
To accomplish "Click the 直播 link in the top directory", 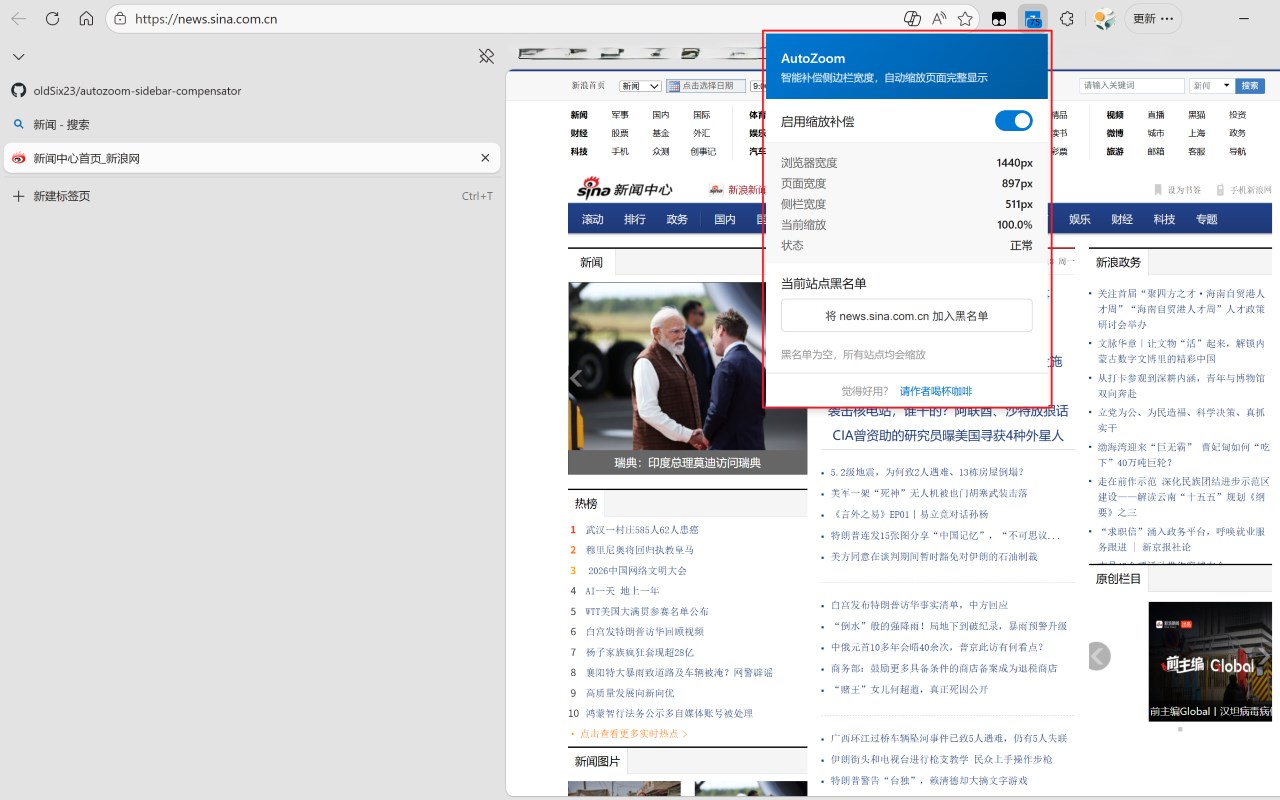I will click(1156, 115).
